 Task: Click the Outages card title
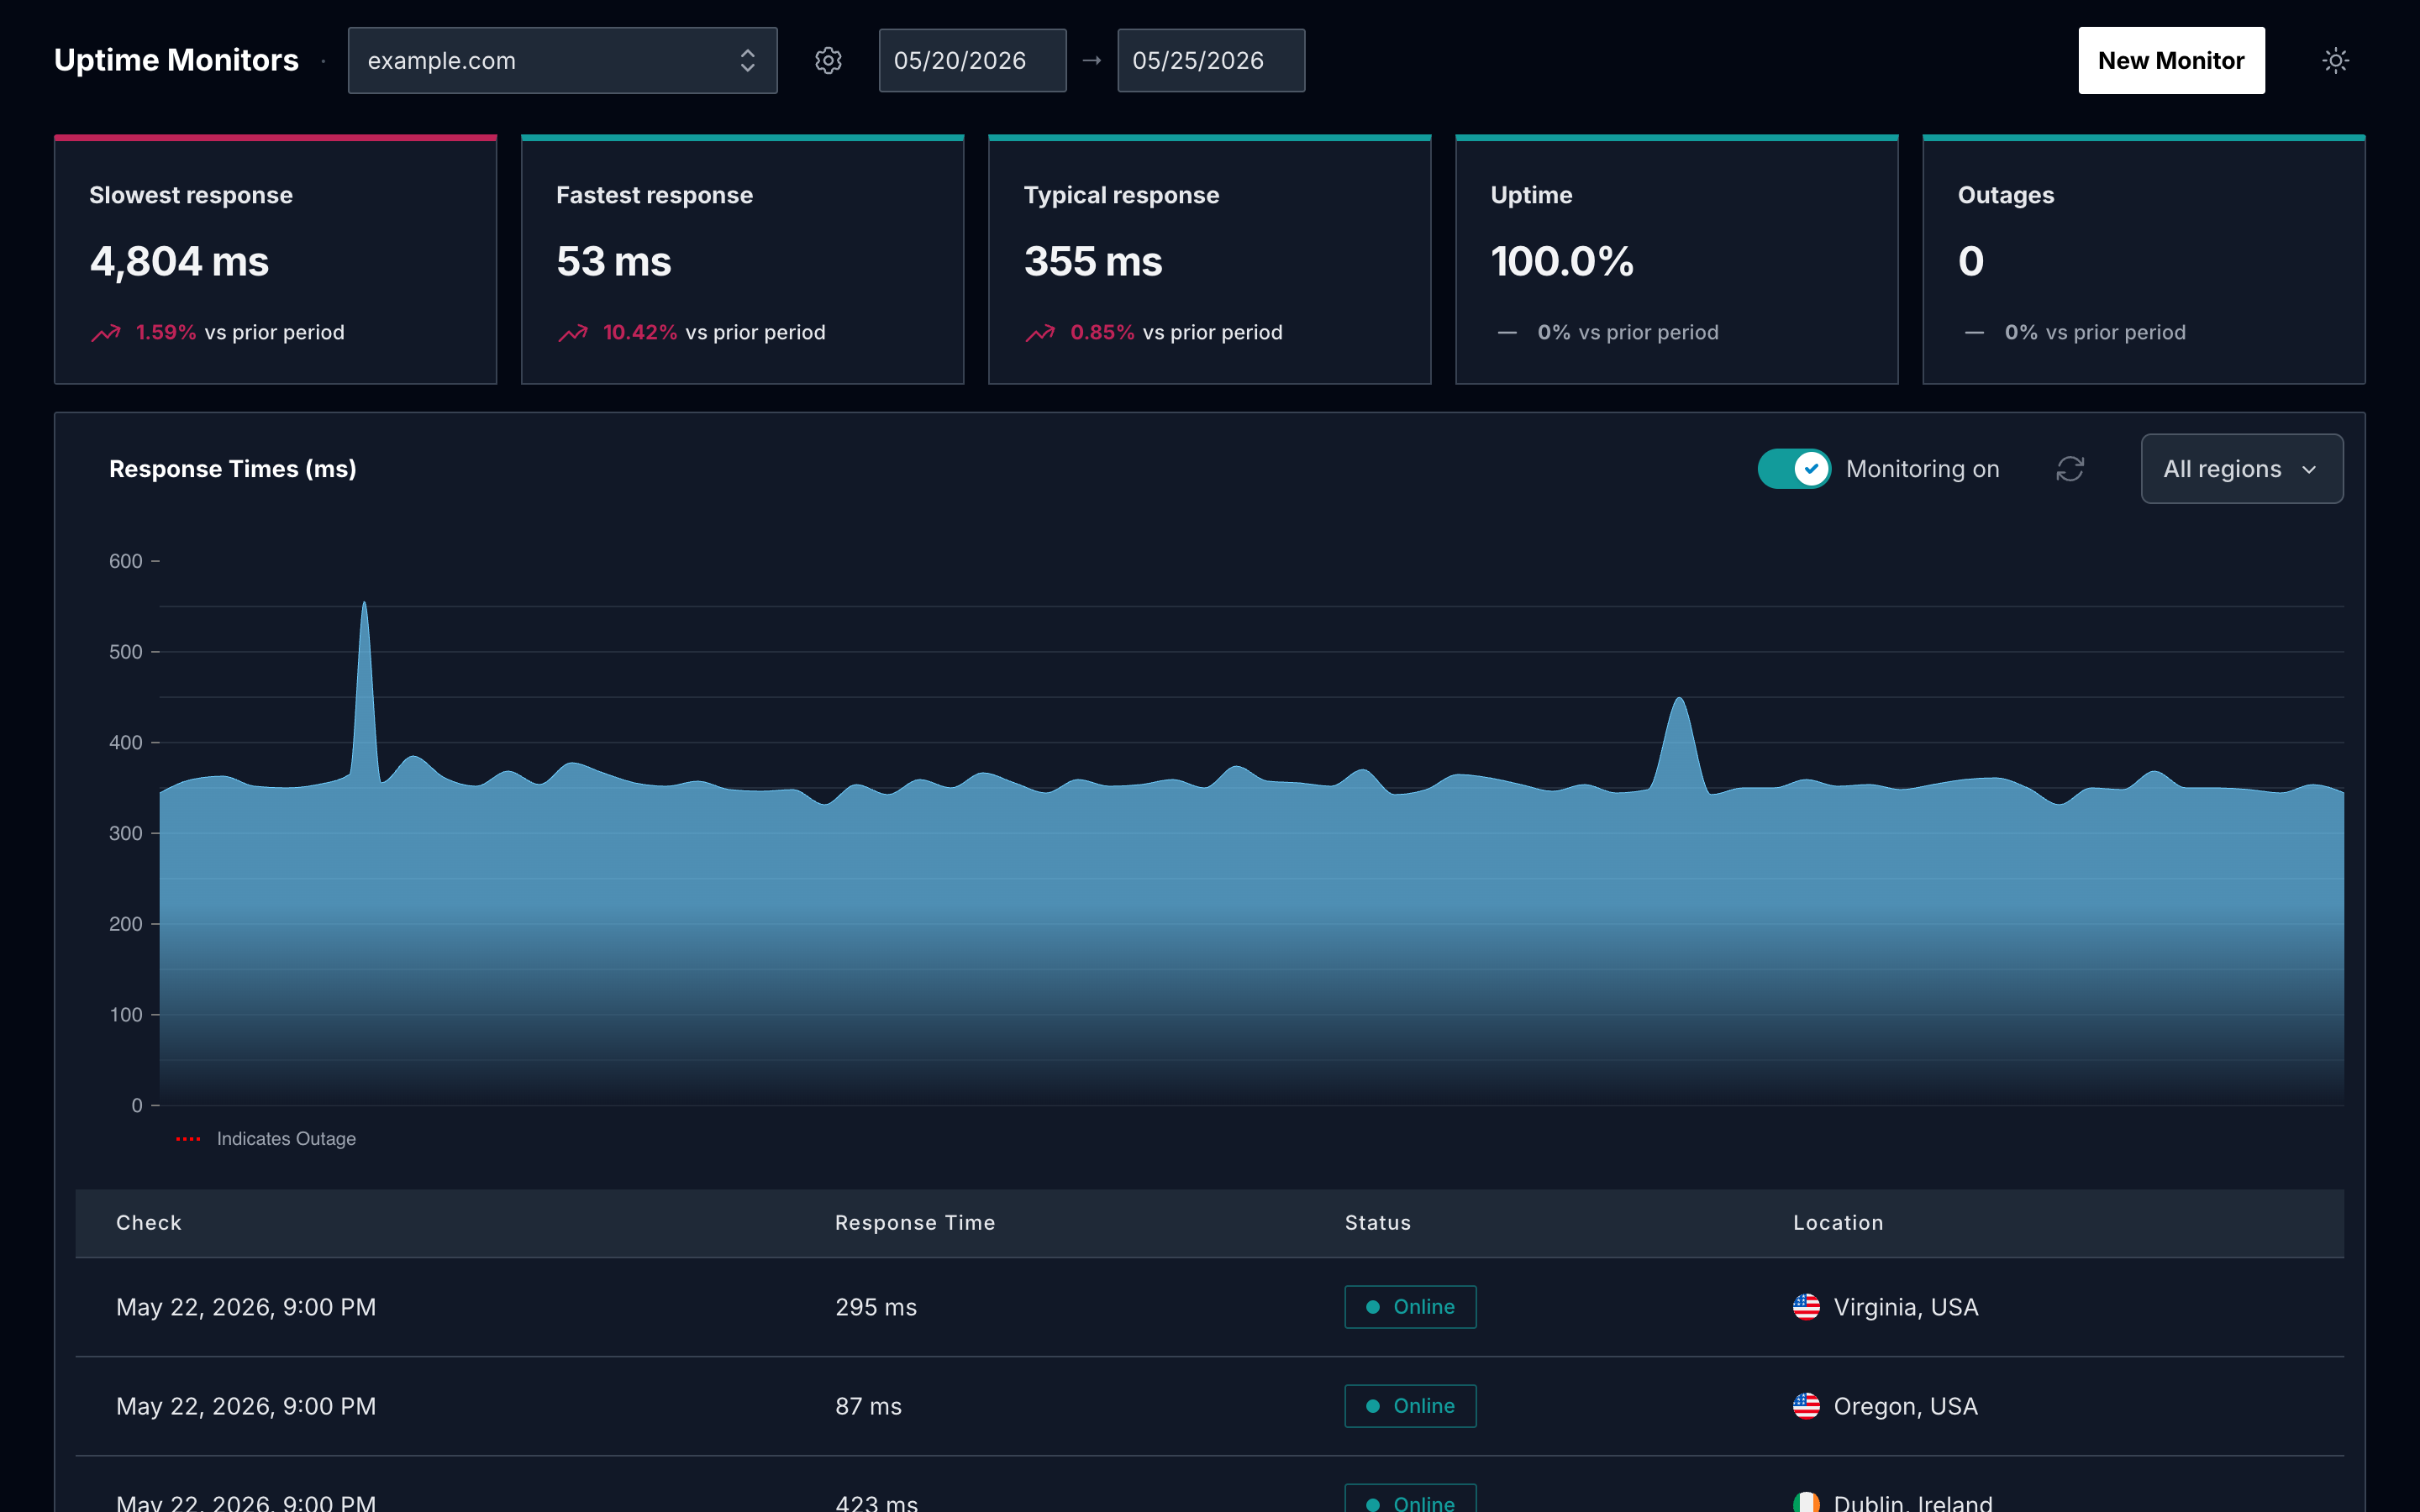(2005, 195)
